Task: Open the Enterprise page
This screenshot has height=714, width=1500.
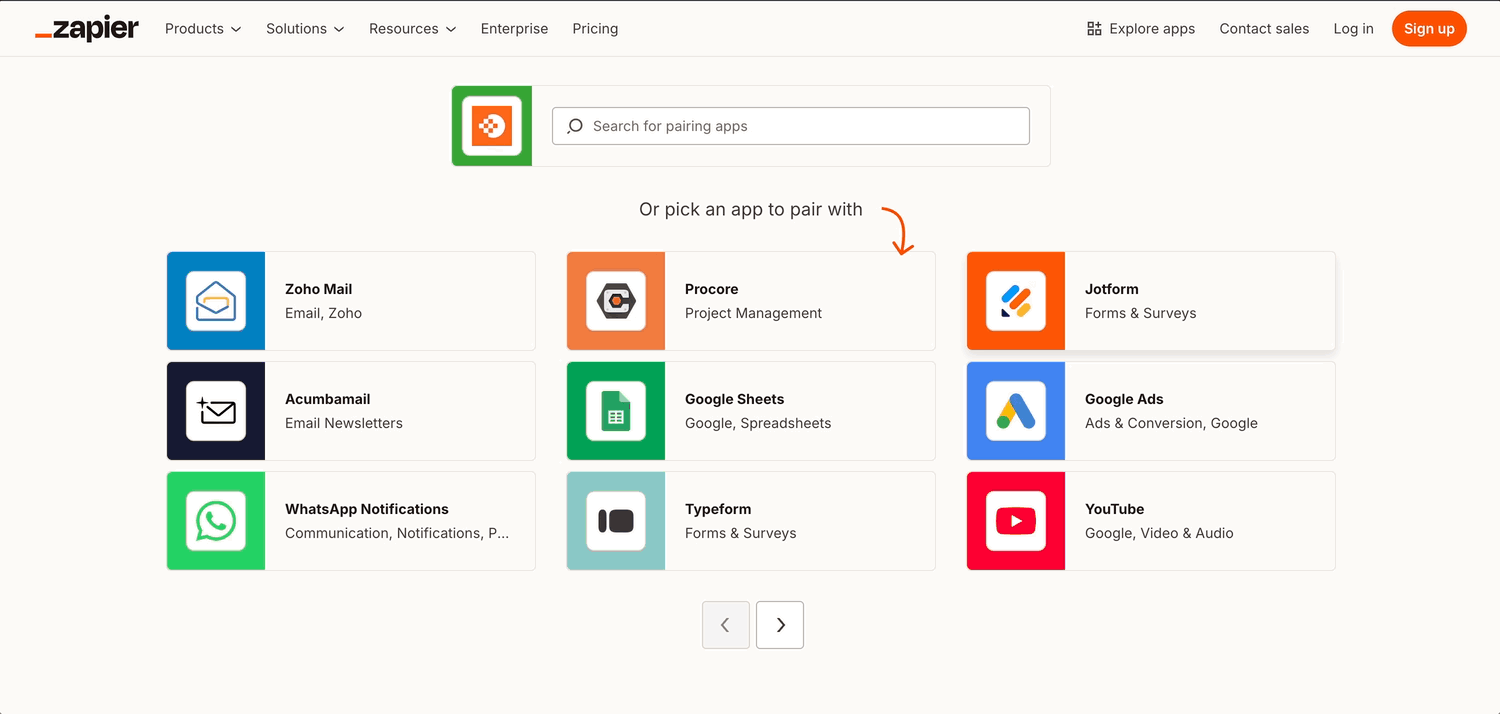Action: (x=514, y=29)
